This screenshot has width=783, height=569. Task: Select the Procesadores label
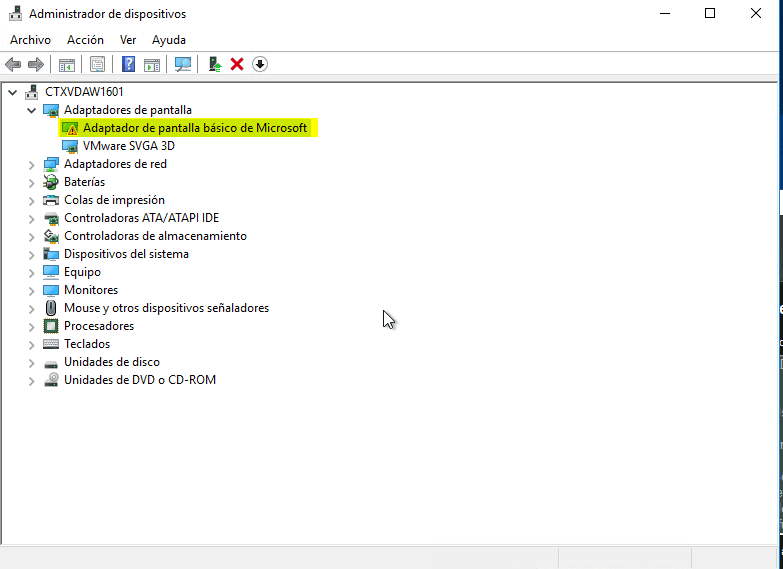coord(99,326)
